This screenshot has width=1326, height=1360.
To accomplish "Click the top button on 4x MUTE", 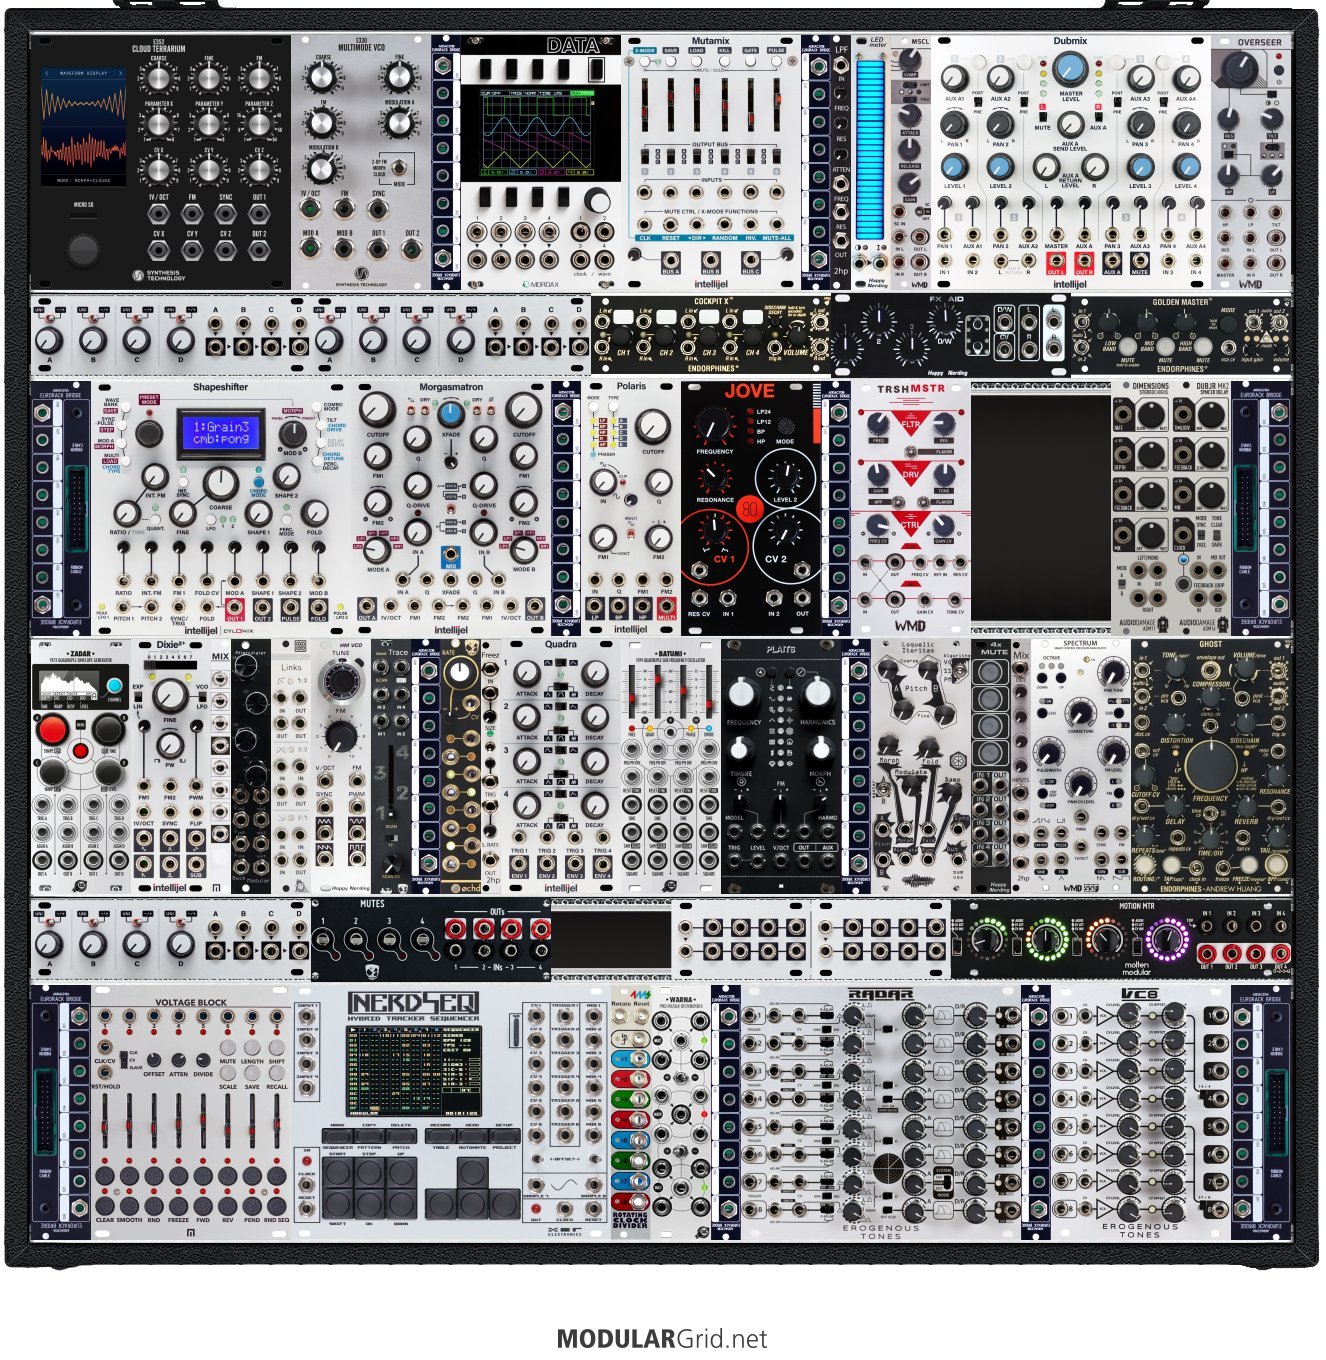I will pyautogui.click(x=990, y=670).
